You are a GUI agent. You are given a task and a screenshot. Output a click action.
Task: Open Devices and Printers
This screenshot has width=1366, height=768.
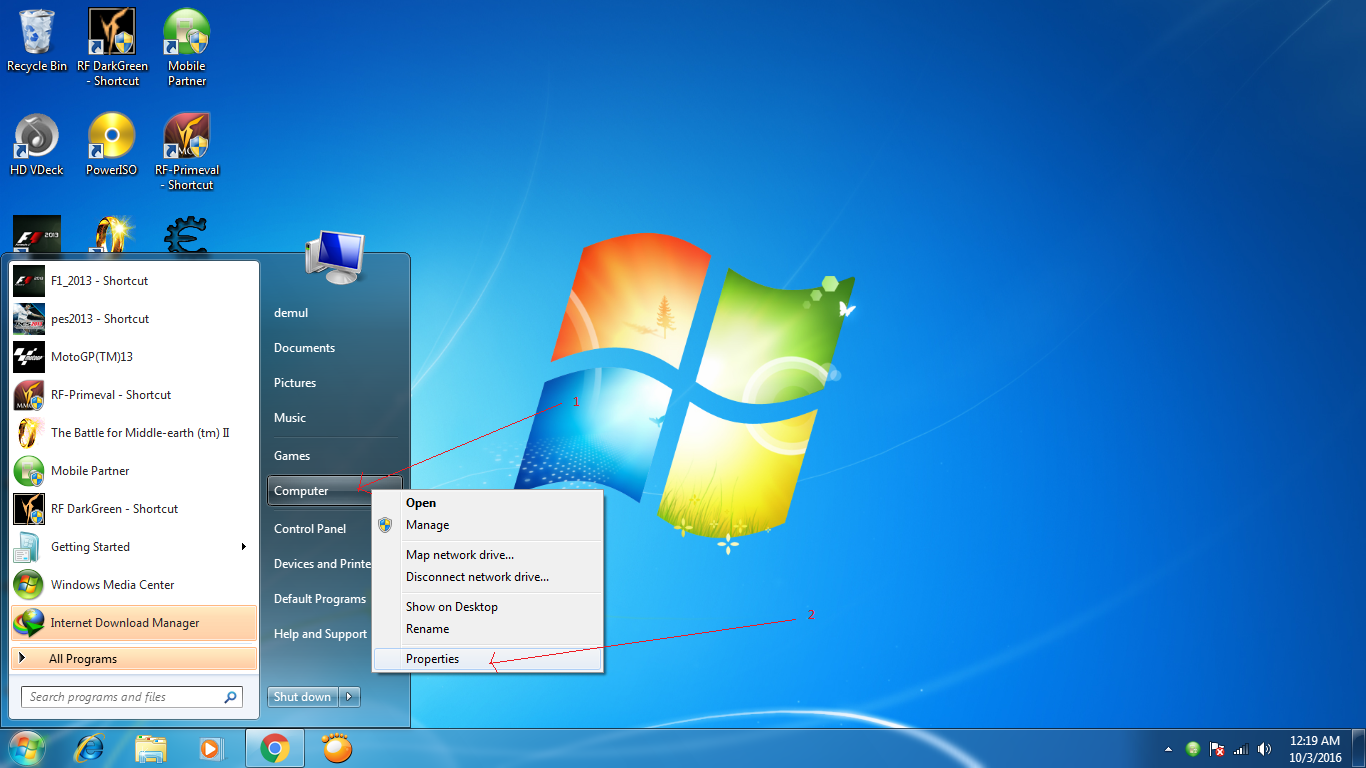click(322, 564)
